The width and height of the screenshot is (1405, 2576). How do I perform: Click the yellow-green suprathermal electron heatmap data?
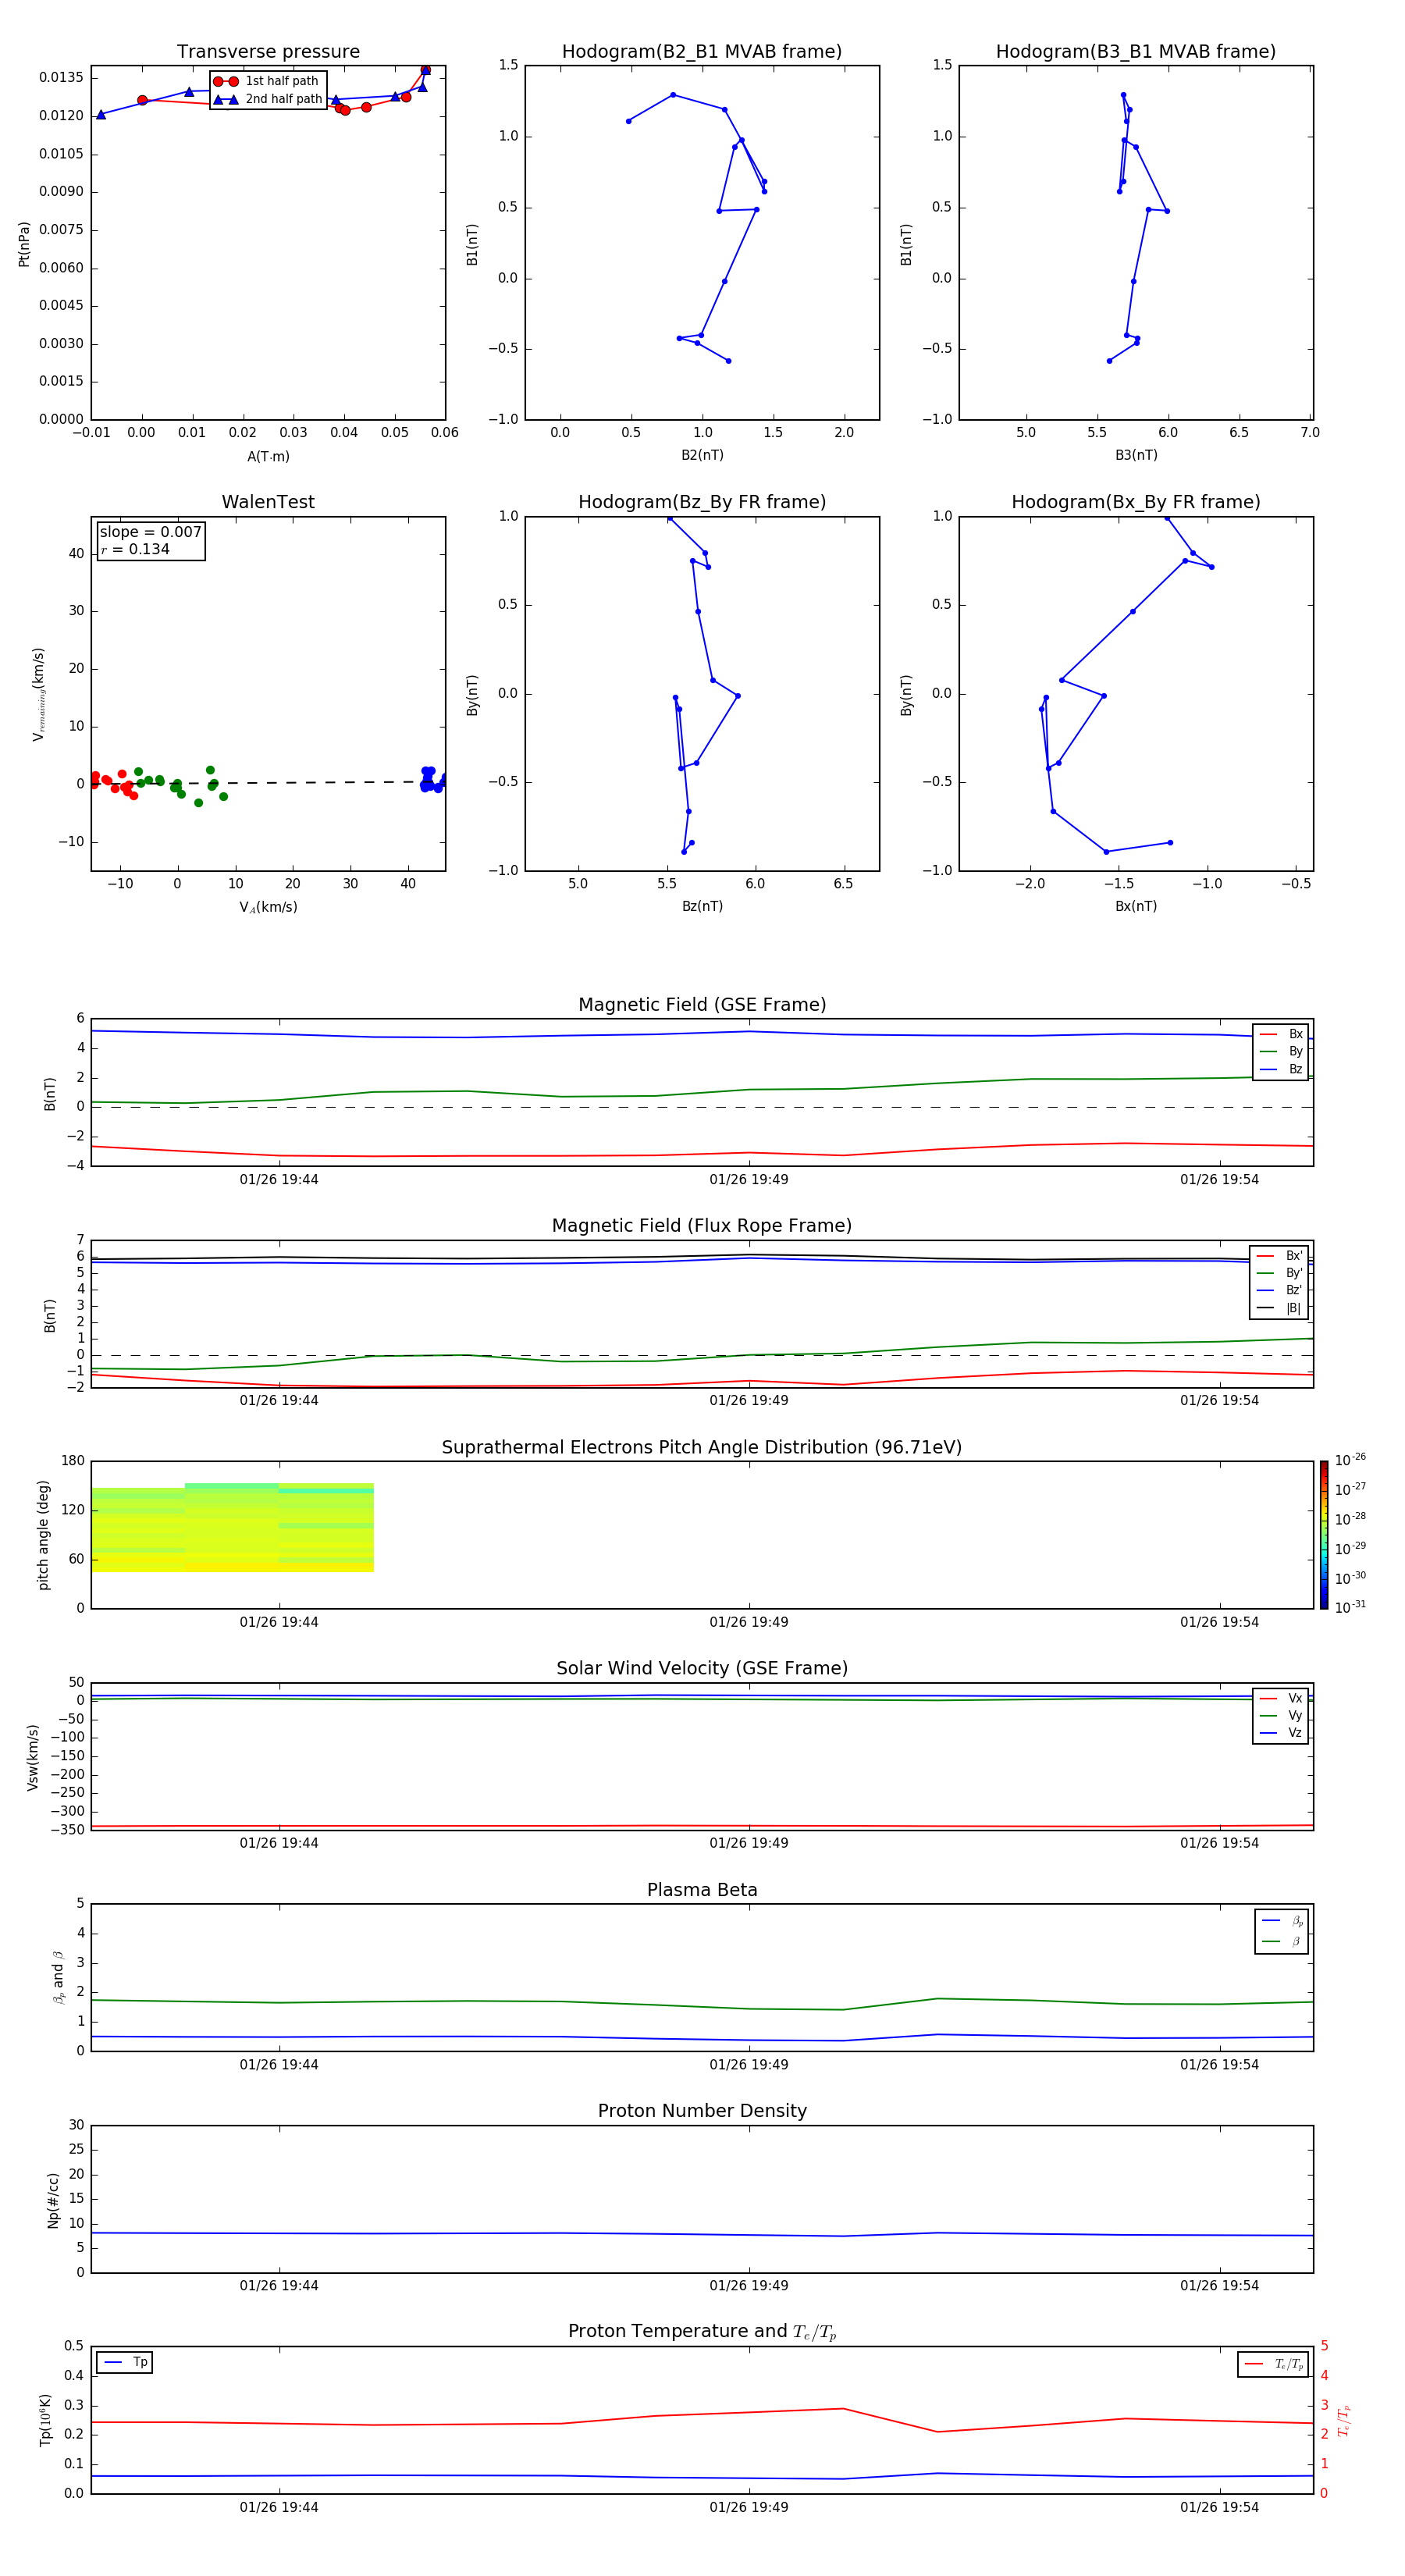pos(230,1530)
